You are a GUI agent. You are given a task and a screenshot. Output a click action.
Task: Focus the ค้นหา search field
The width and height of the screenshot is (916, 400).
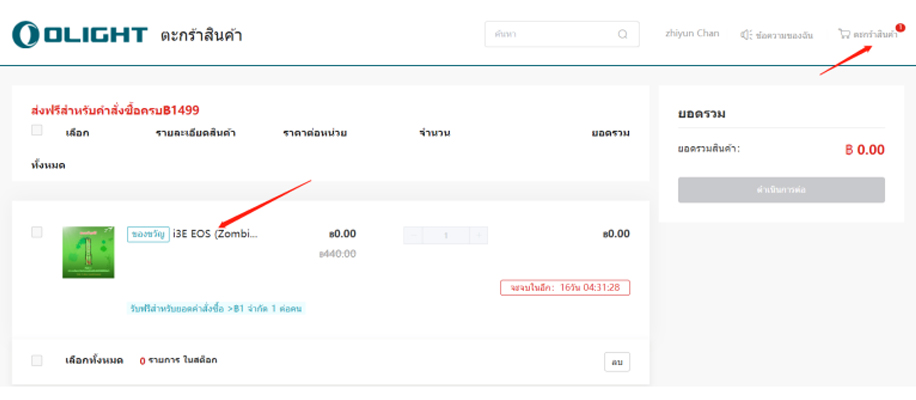[x=550, y=35]
